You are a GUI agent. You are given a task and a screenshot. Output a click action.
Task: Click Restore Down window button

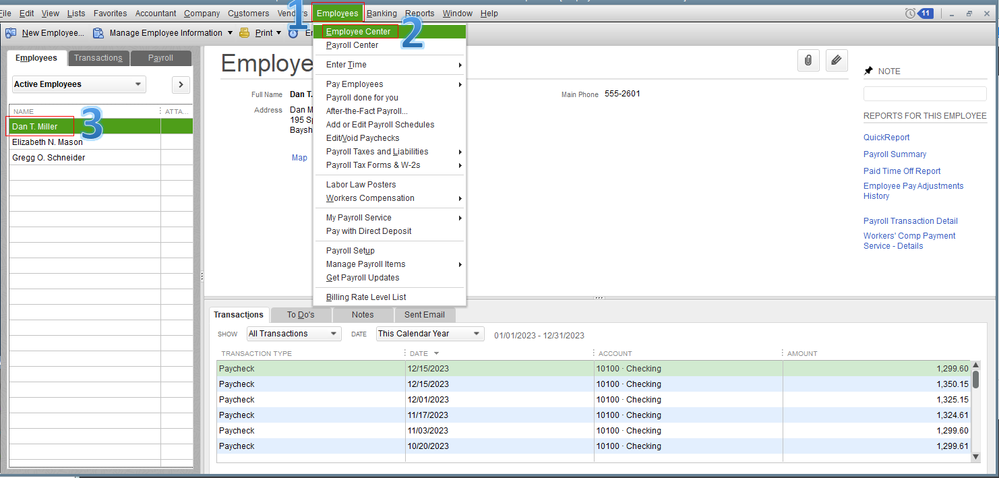(x=968, y=13)
